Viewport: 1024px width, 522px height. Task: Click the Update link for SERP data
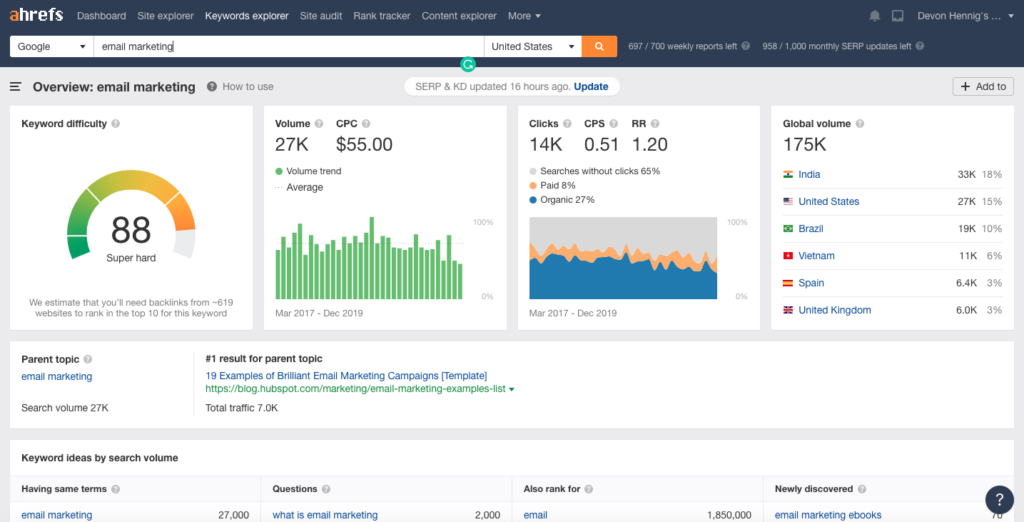click(x=591, y=87)
